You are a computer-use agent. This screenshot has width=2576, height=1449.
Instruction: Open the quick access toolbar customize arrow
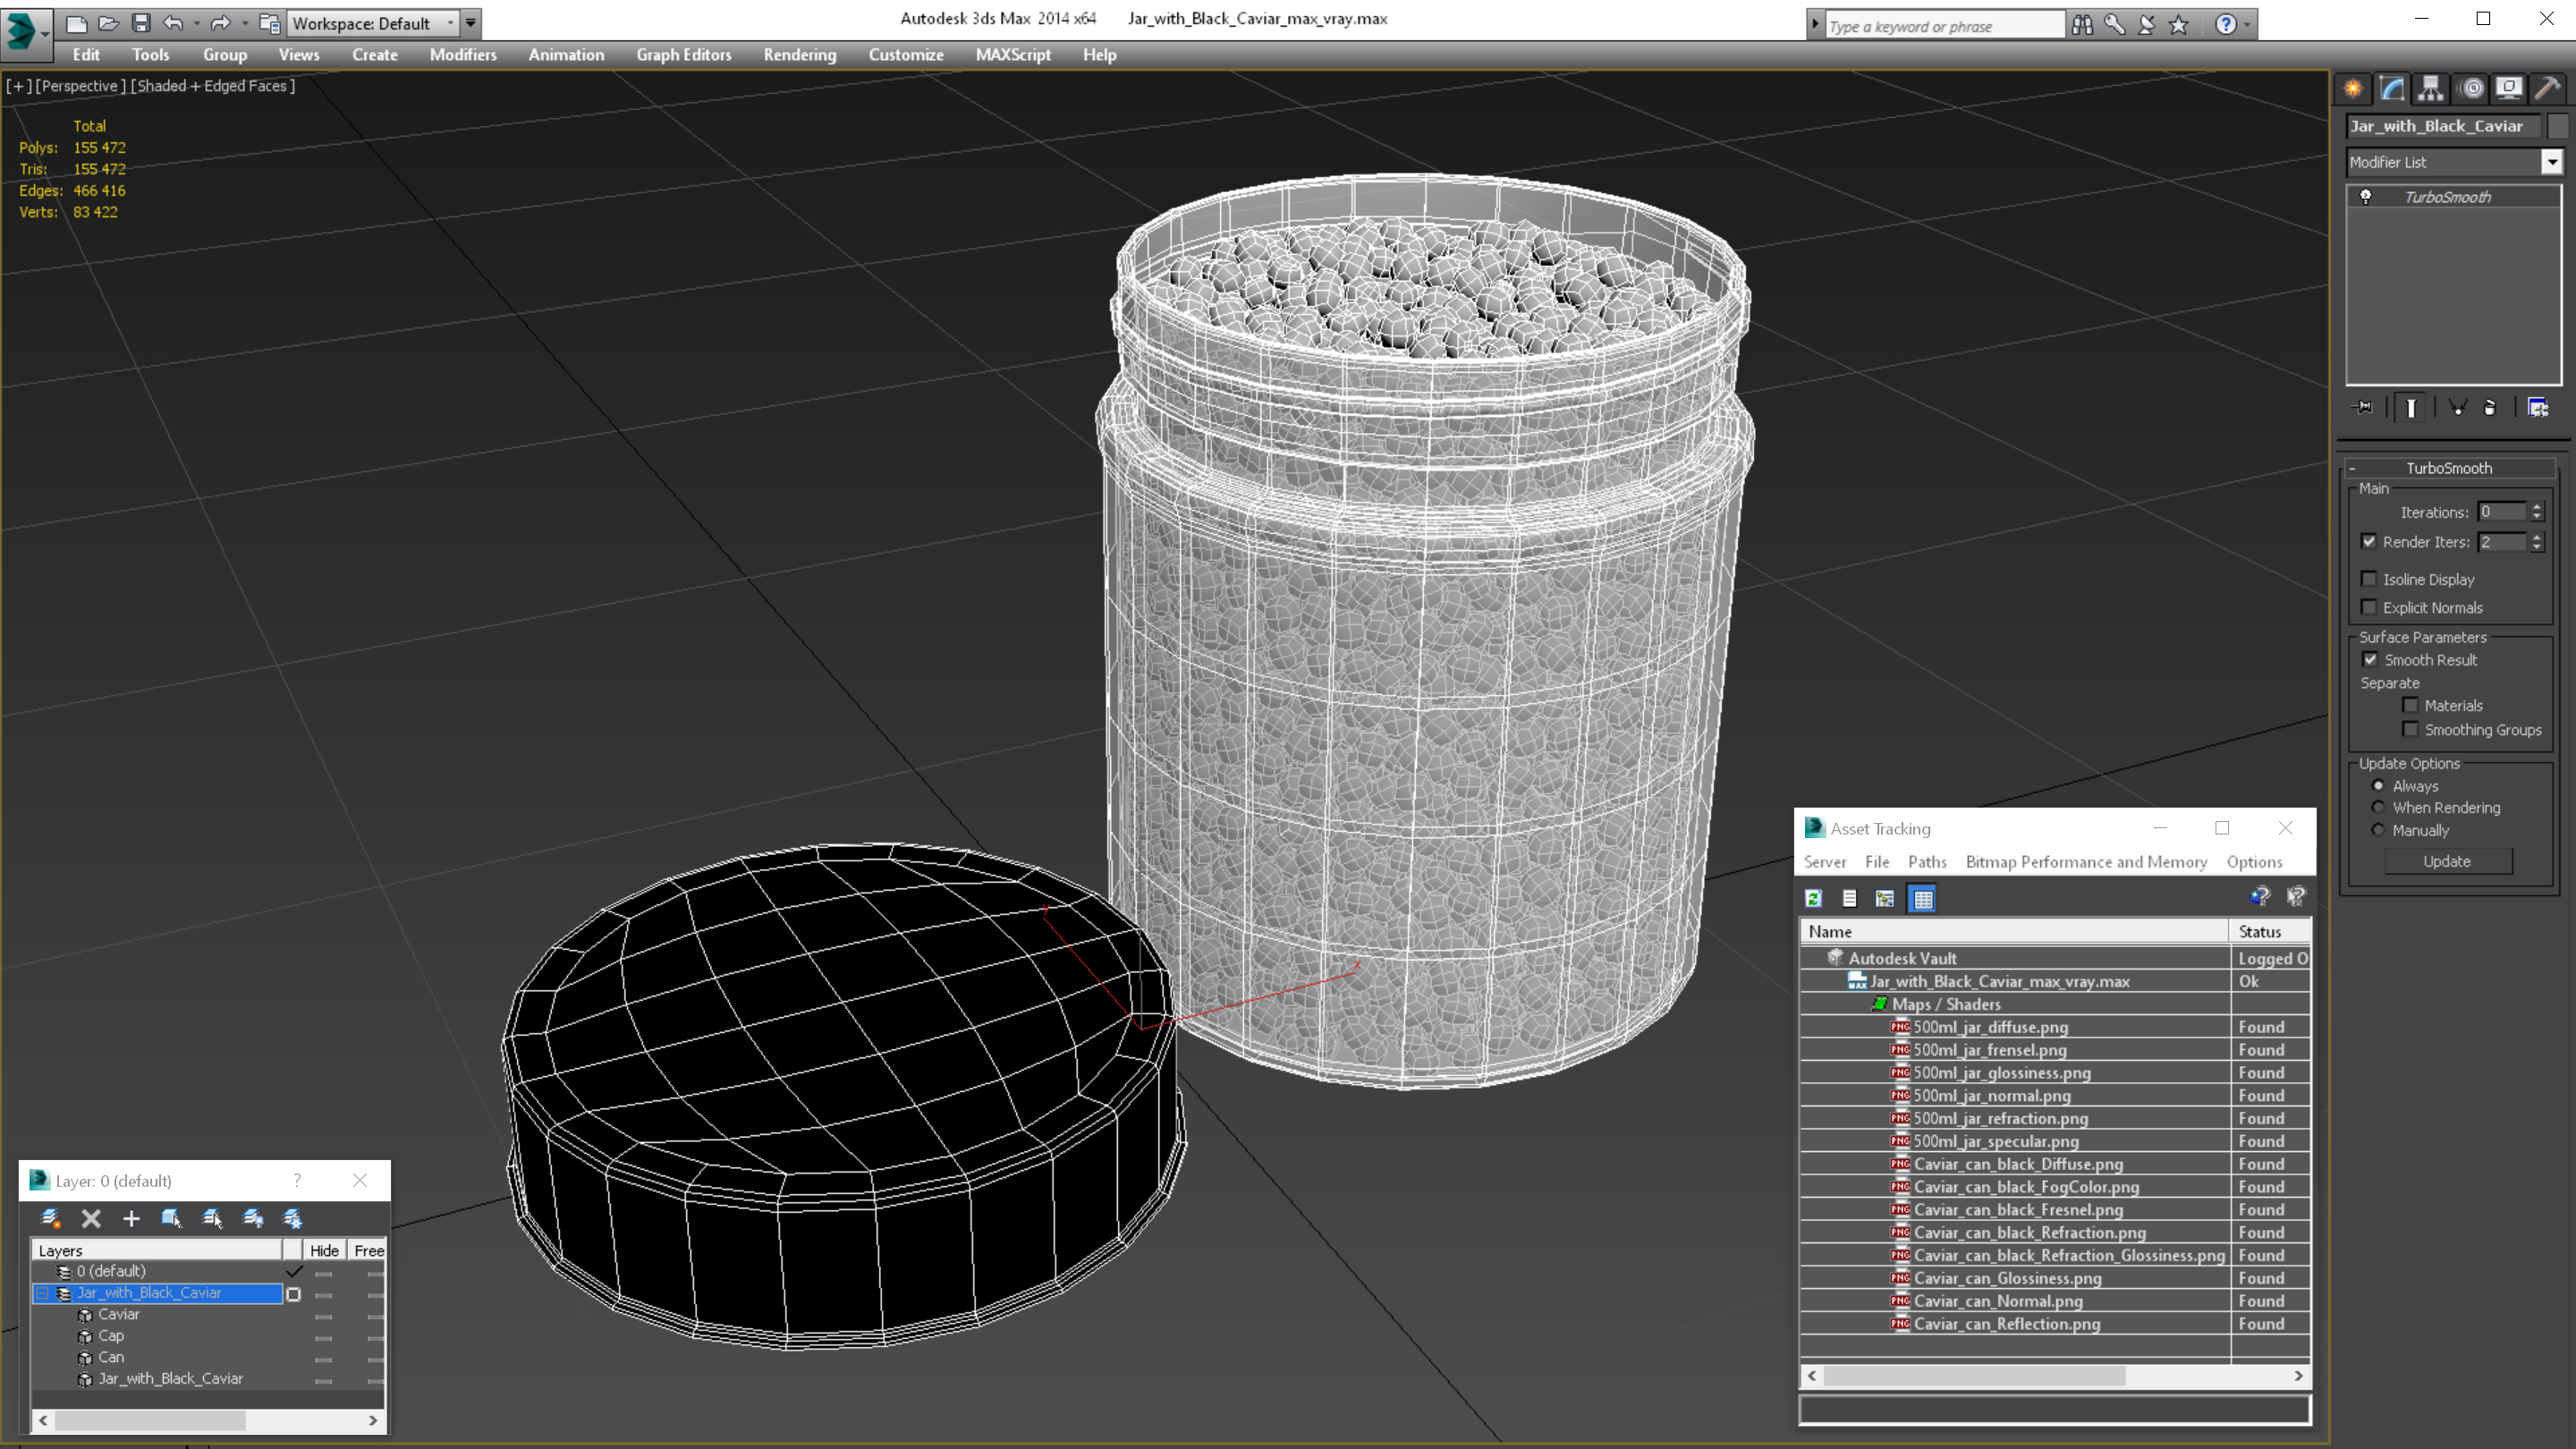point(470,23)
